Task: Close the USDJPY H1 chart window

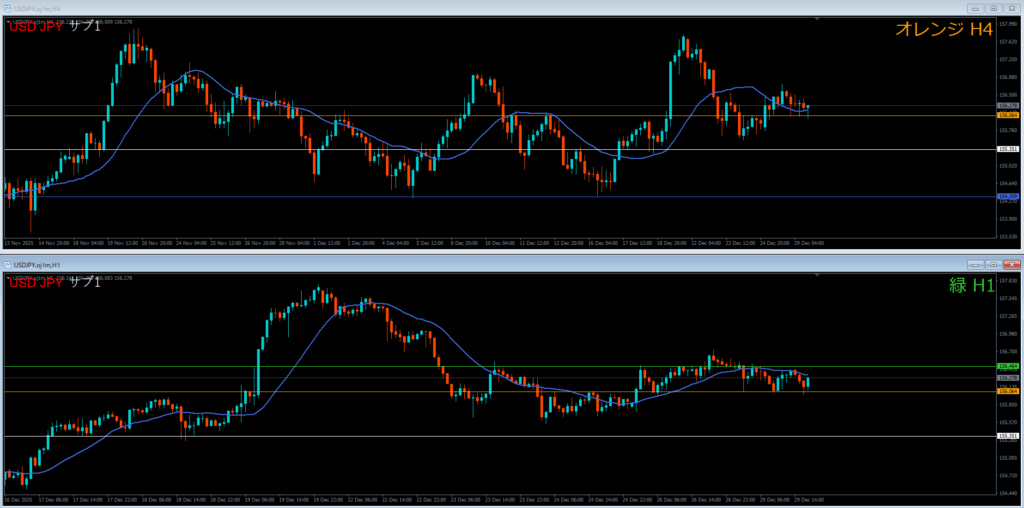Action: tap(1010, 264)
